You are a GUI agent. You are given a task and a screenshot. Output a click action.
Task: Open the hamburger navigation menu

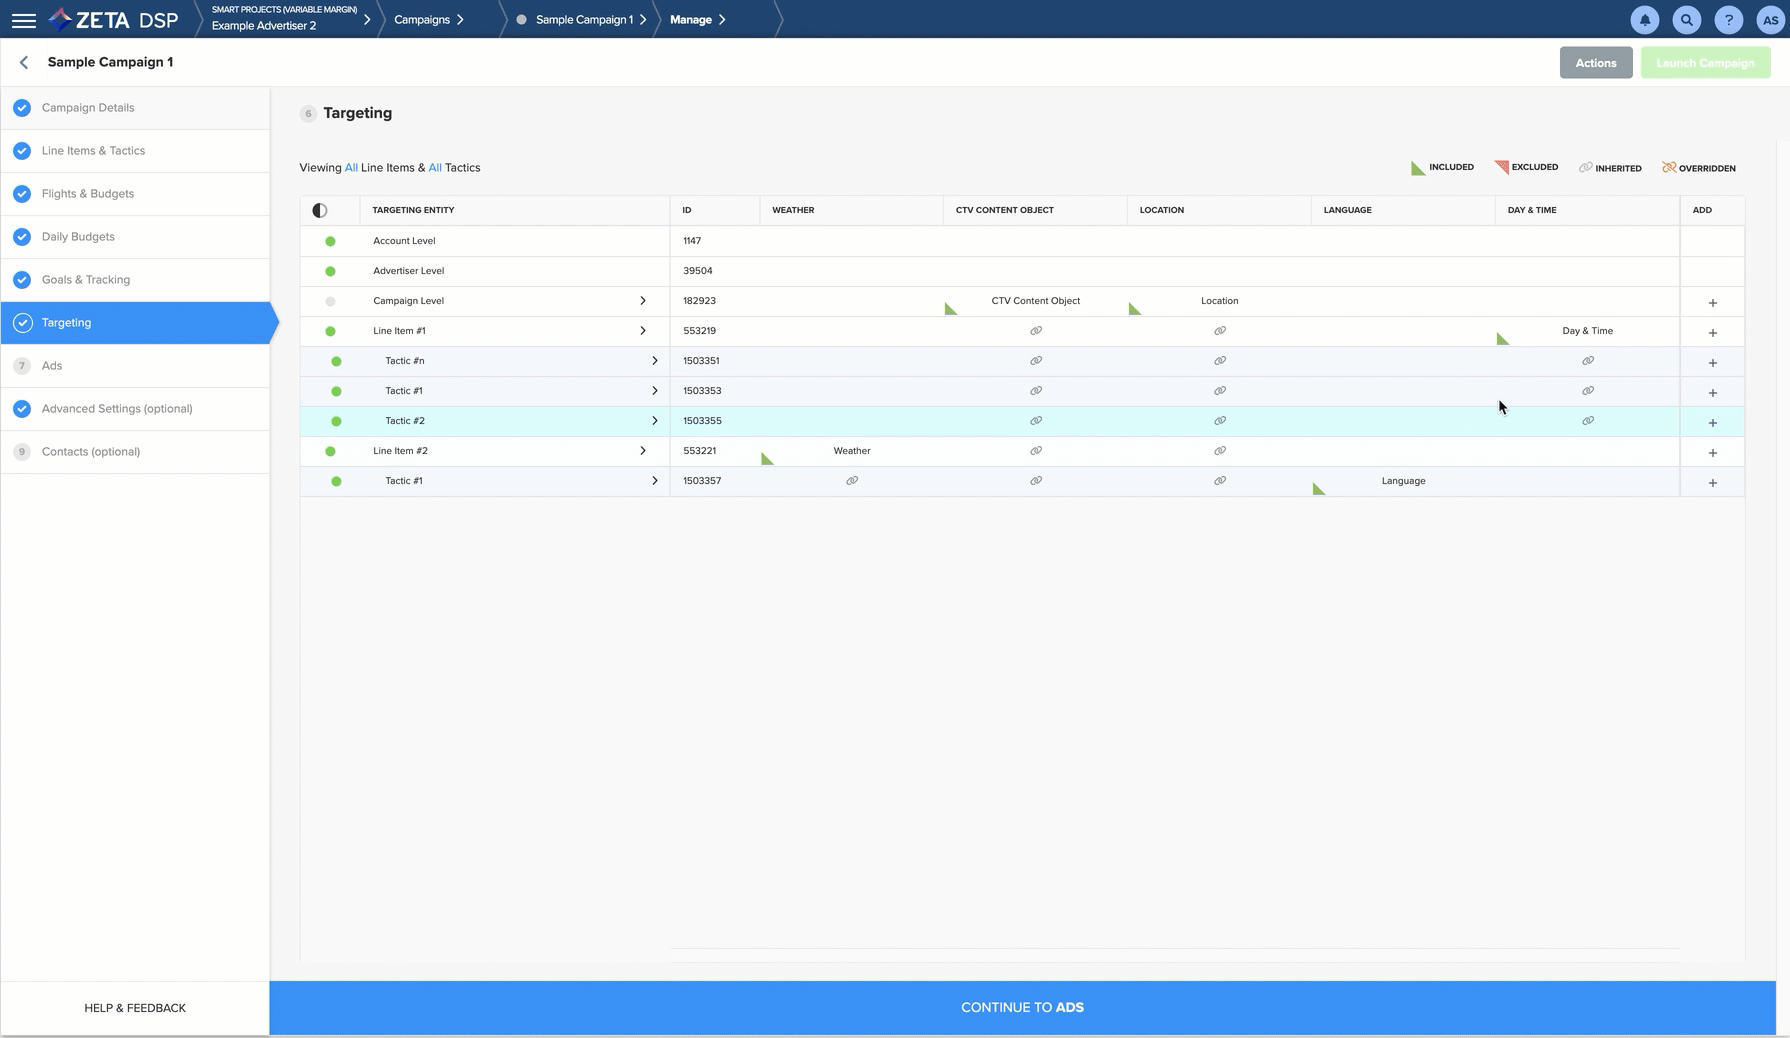[24, 20]
